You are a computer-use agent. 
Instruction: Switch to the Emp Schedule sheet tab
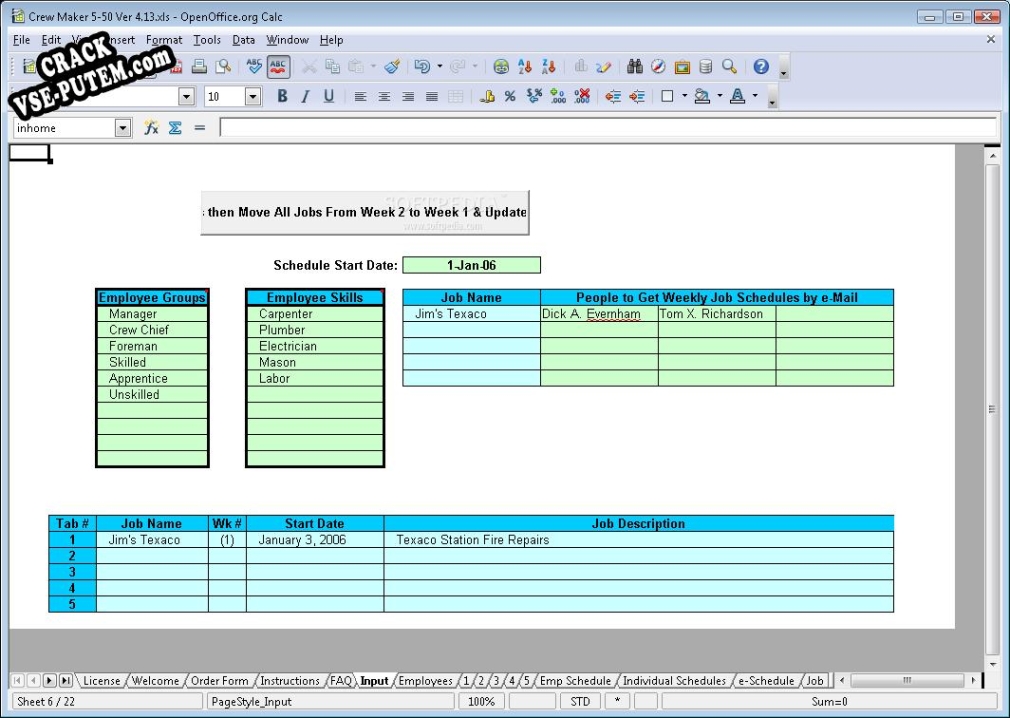[575, 681]
